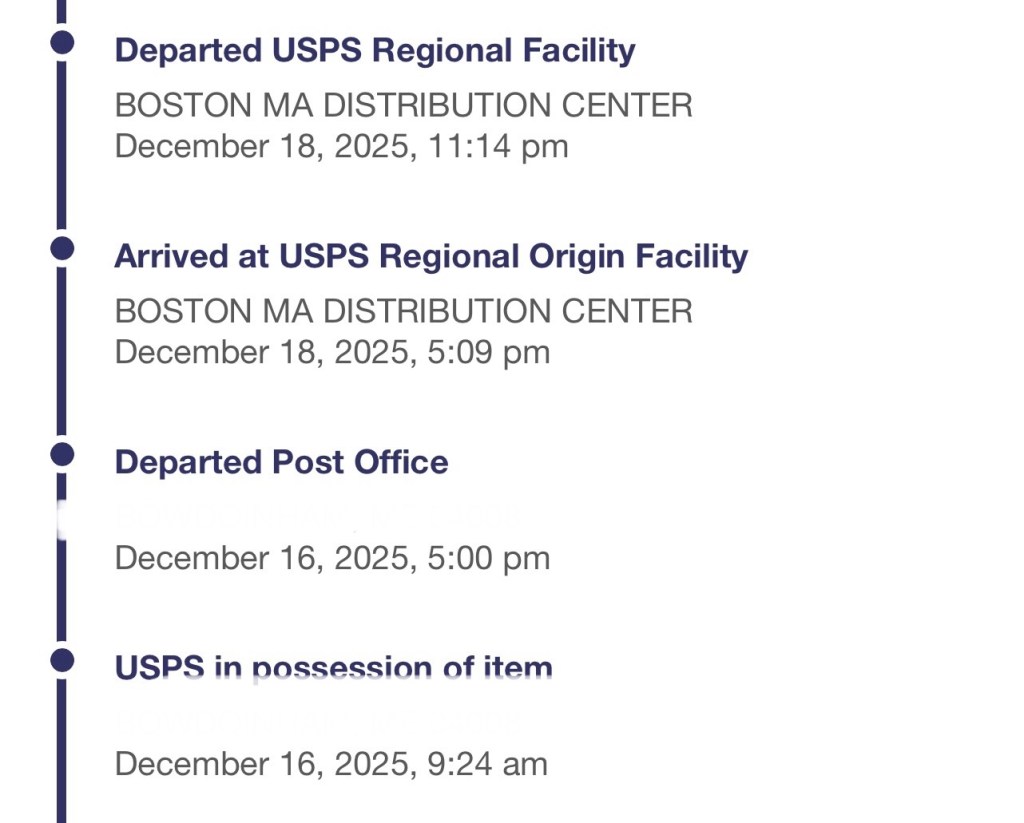Click the timeline dot beside Departed USPS Regional Facility
The image size is (1024, 823).
point(62,42)
